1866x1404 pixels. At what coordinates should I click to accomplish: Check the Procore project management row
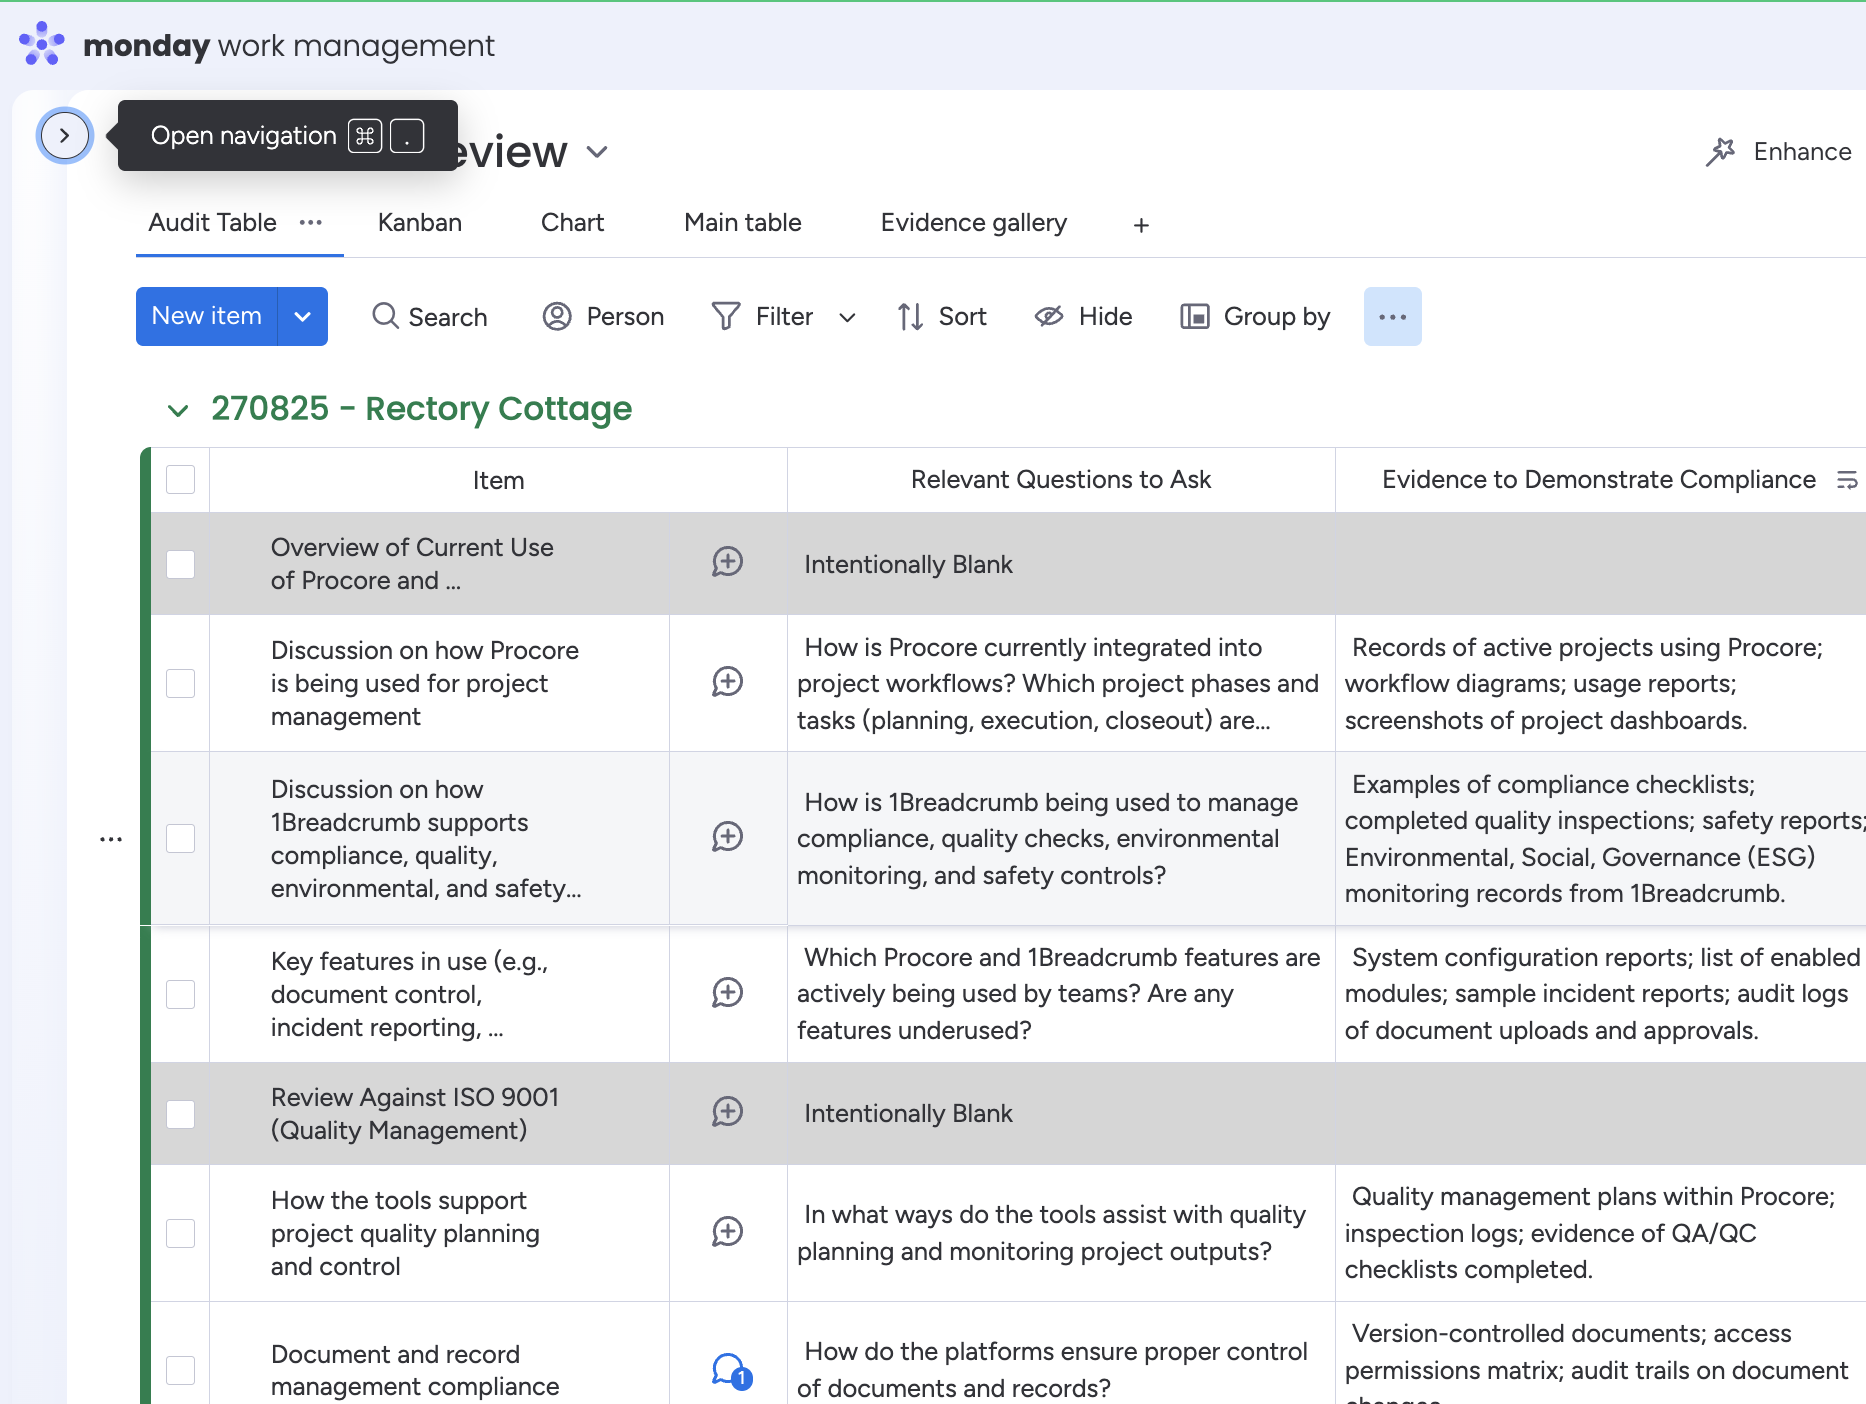click(180, 683)
